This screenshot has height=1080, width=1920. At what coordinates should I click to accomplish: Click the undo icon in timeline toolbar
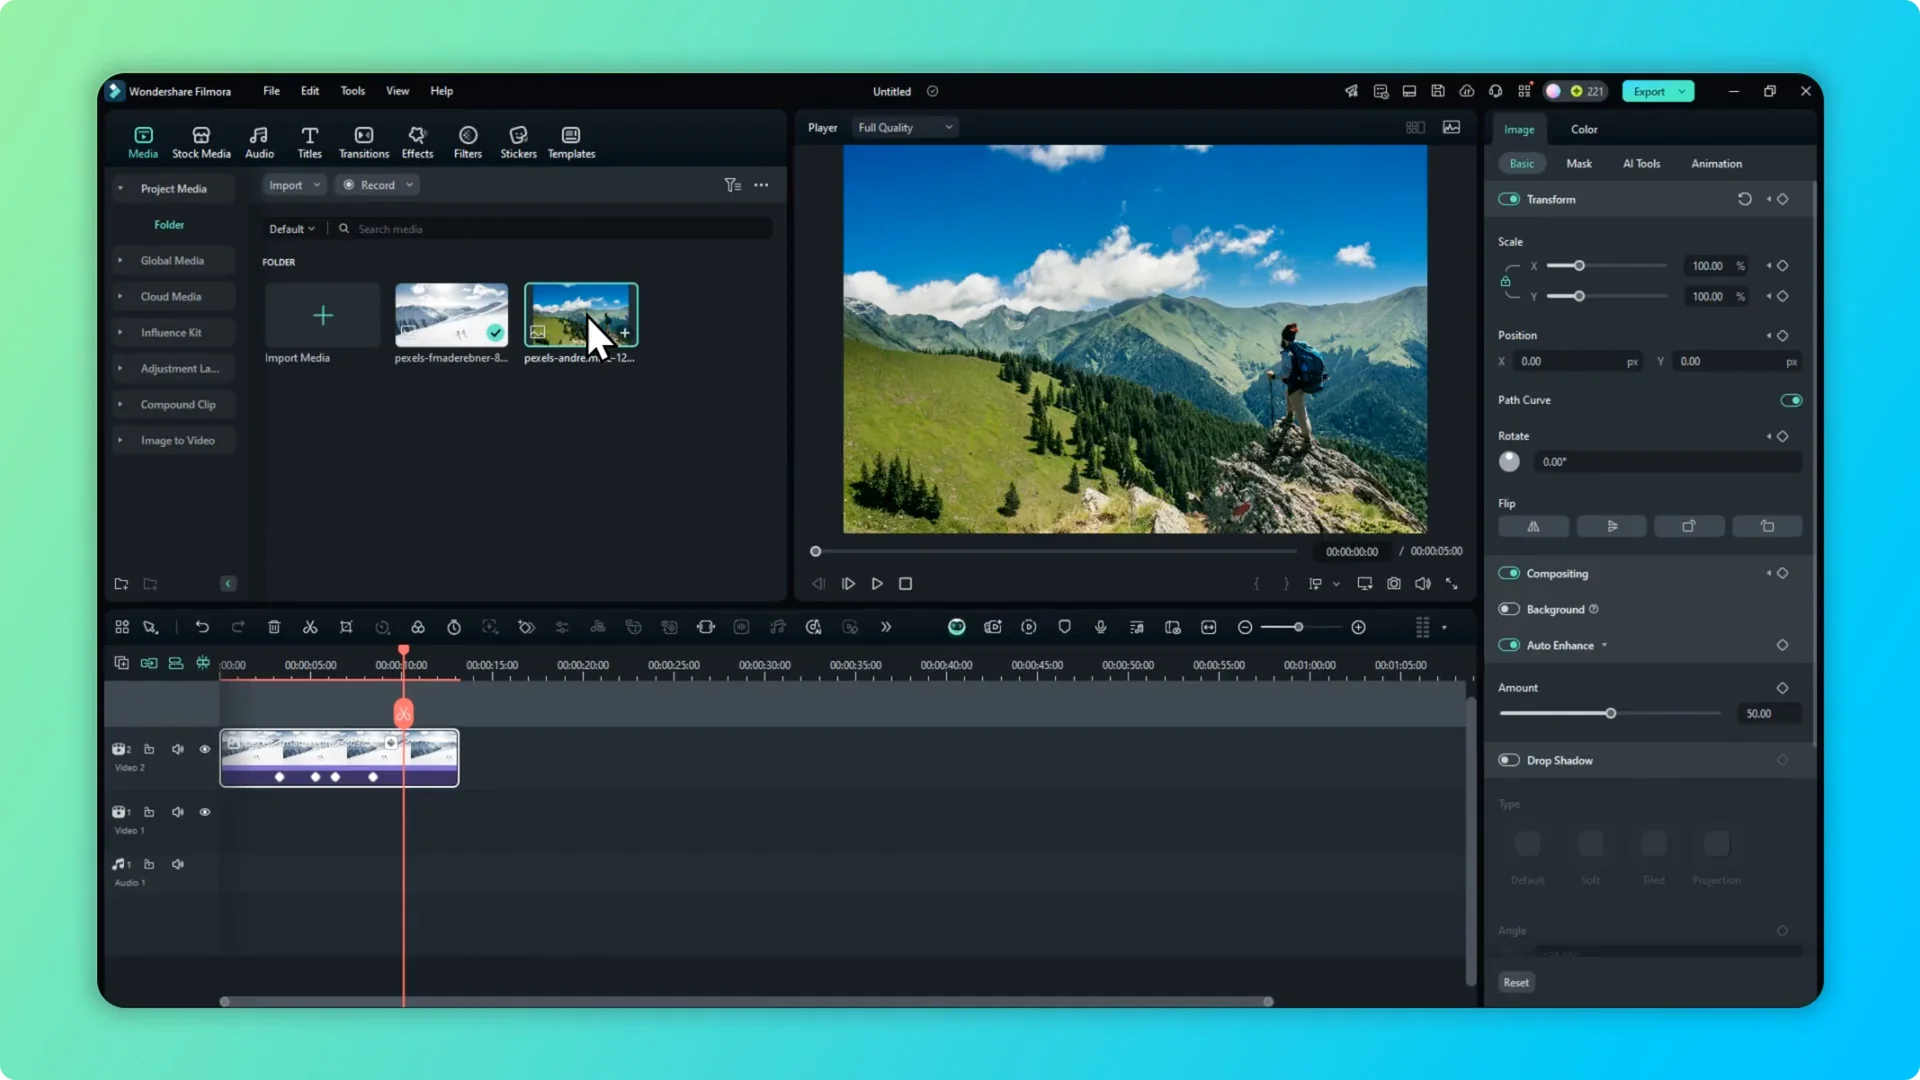(202, 627)
